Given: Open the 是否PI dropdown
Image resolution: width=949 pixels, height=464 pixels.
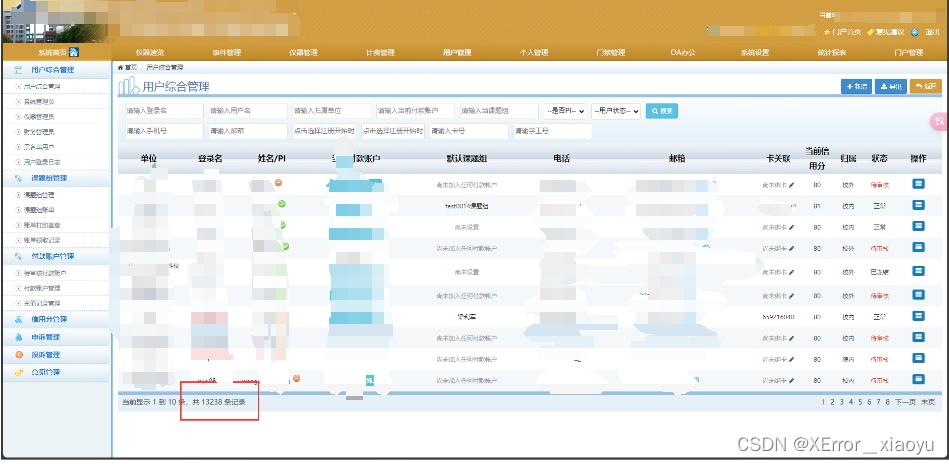Looking at the screenshot, I should point(565,111).
